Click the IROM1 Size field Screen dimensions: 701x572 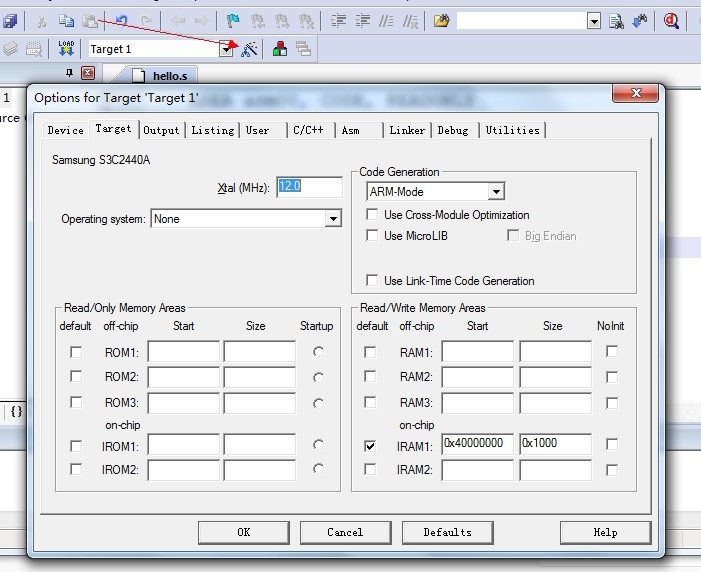pyautogui.click(x=259, y=445)
